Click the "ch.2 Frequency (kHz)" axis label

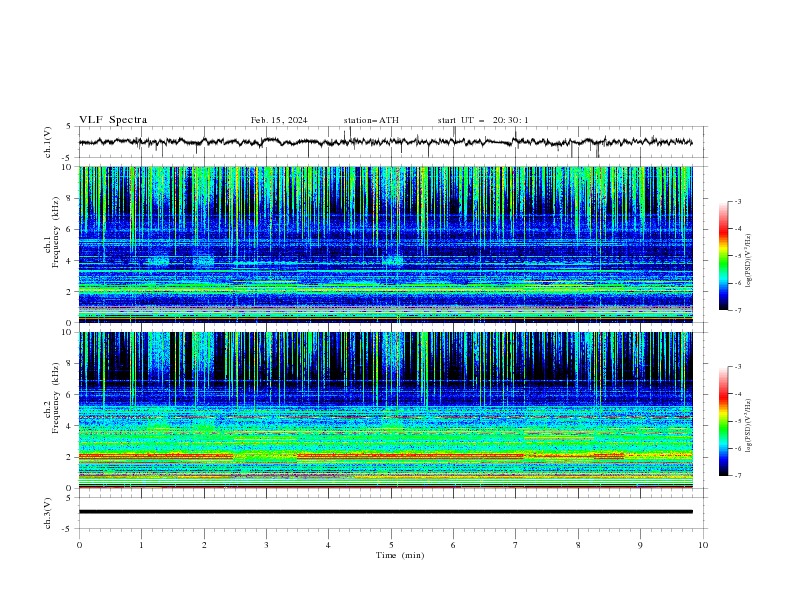pyautogui.click(x=52, y=398)
